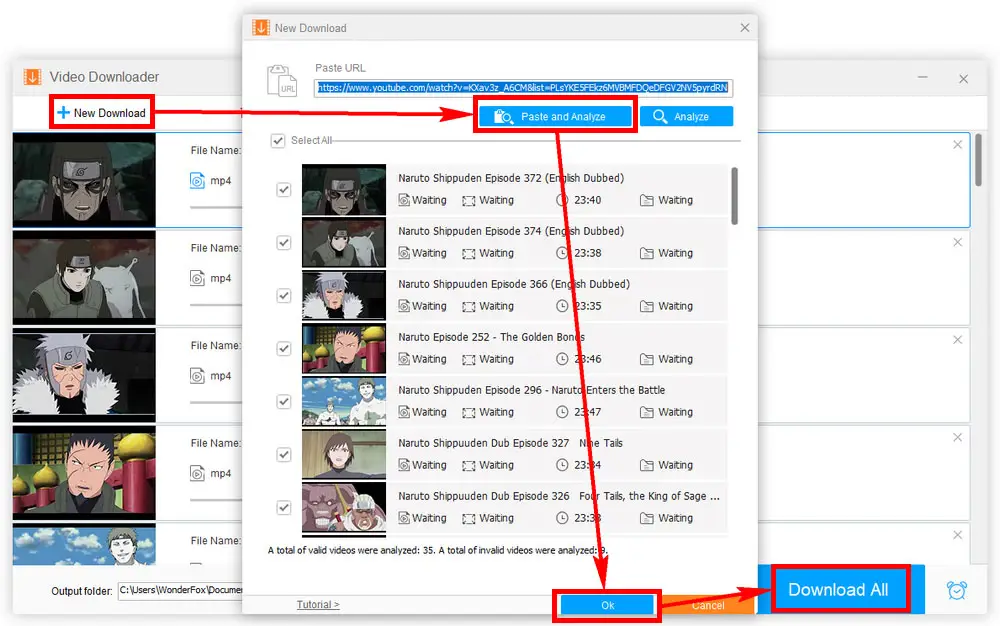
Task: Click resolution icon for Episode 327 row
Action: [x=469, y=465]
